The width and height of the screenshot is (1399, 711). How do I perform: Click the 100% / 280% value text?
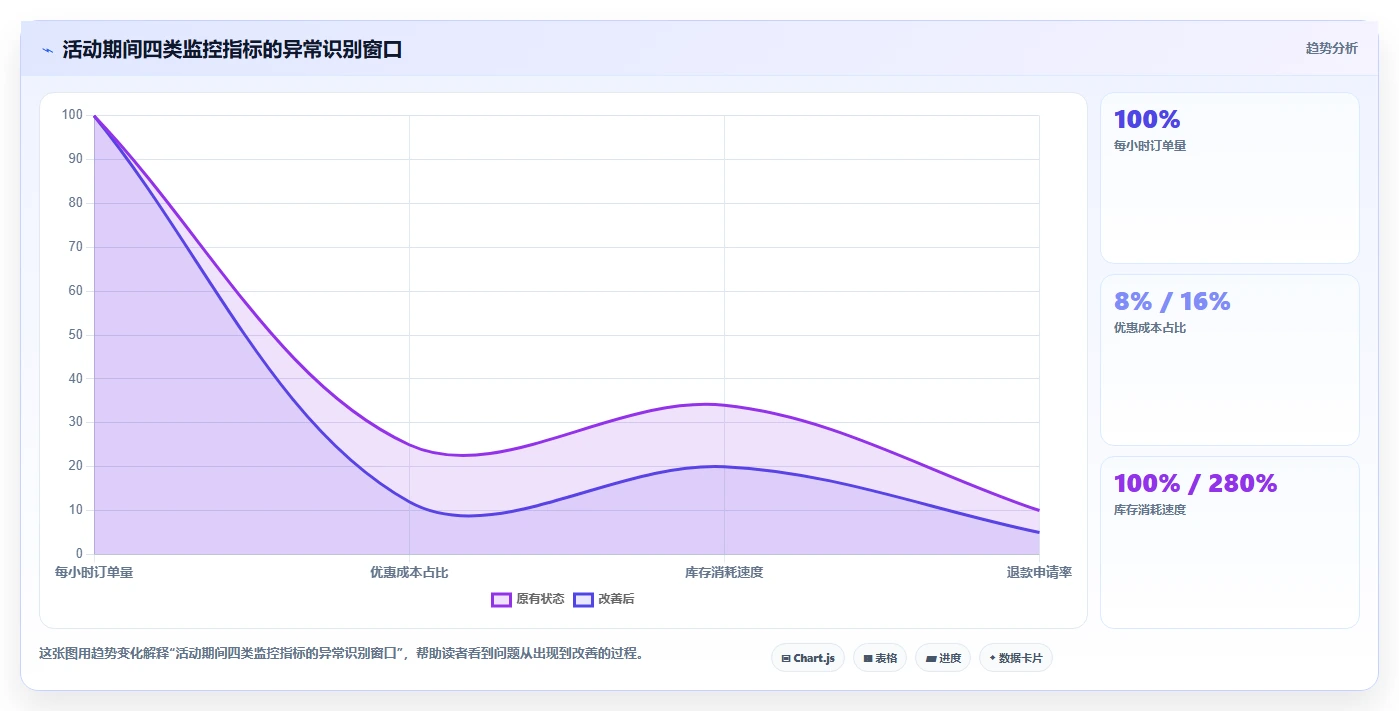[1195, 484]
